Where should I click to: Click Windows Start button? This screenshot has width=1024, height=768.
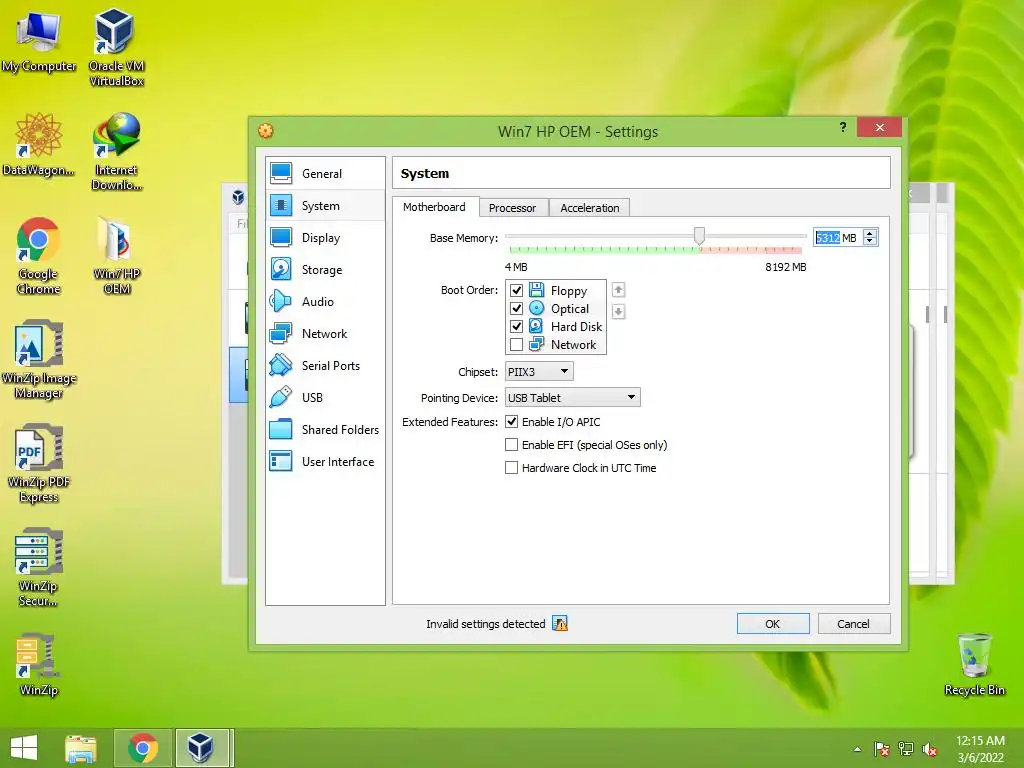tap(24, 748)
